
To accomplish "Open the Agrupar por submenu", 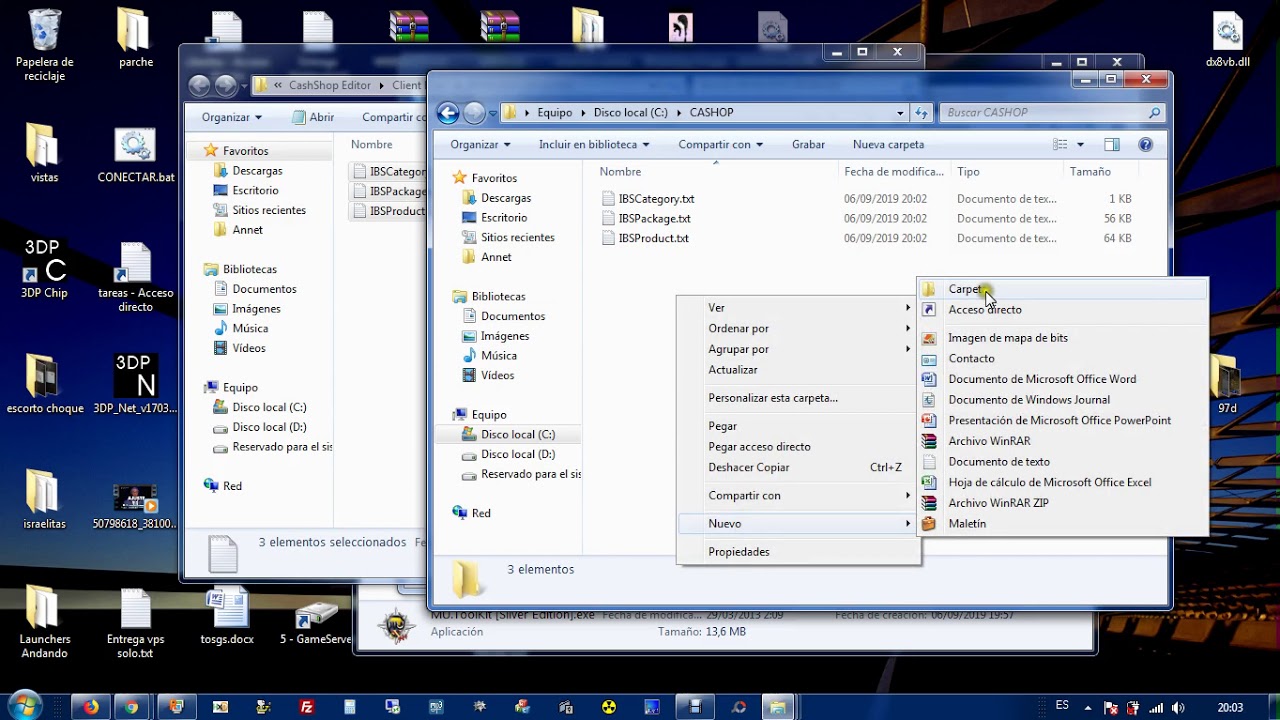I will coord(799,349).
